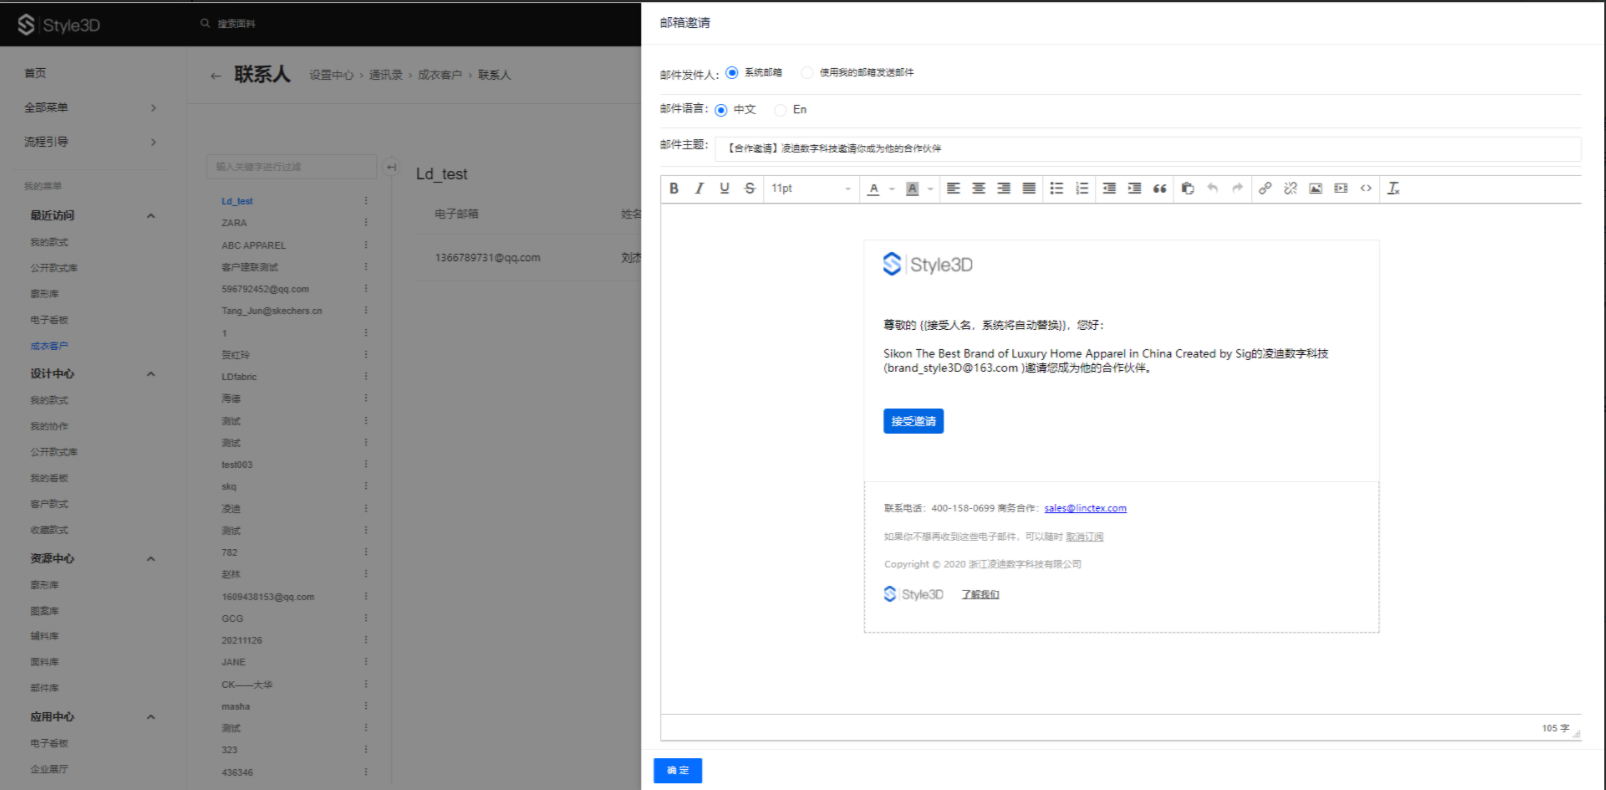Apply italic formatting to the text
This screenshot has height=790, width=1606.
pyautogui.click(x=699, y=188)
